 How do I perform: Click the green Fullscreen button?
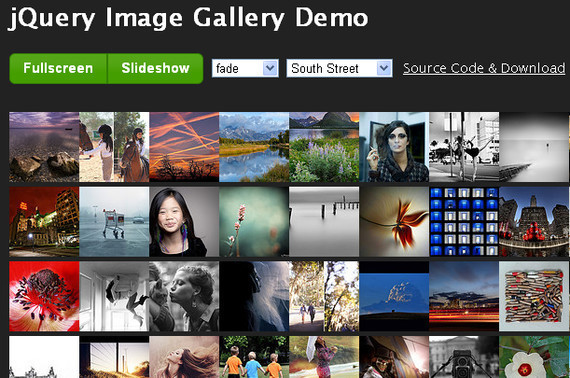pos(59,68)
